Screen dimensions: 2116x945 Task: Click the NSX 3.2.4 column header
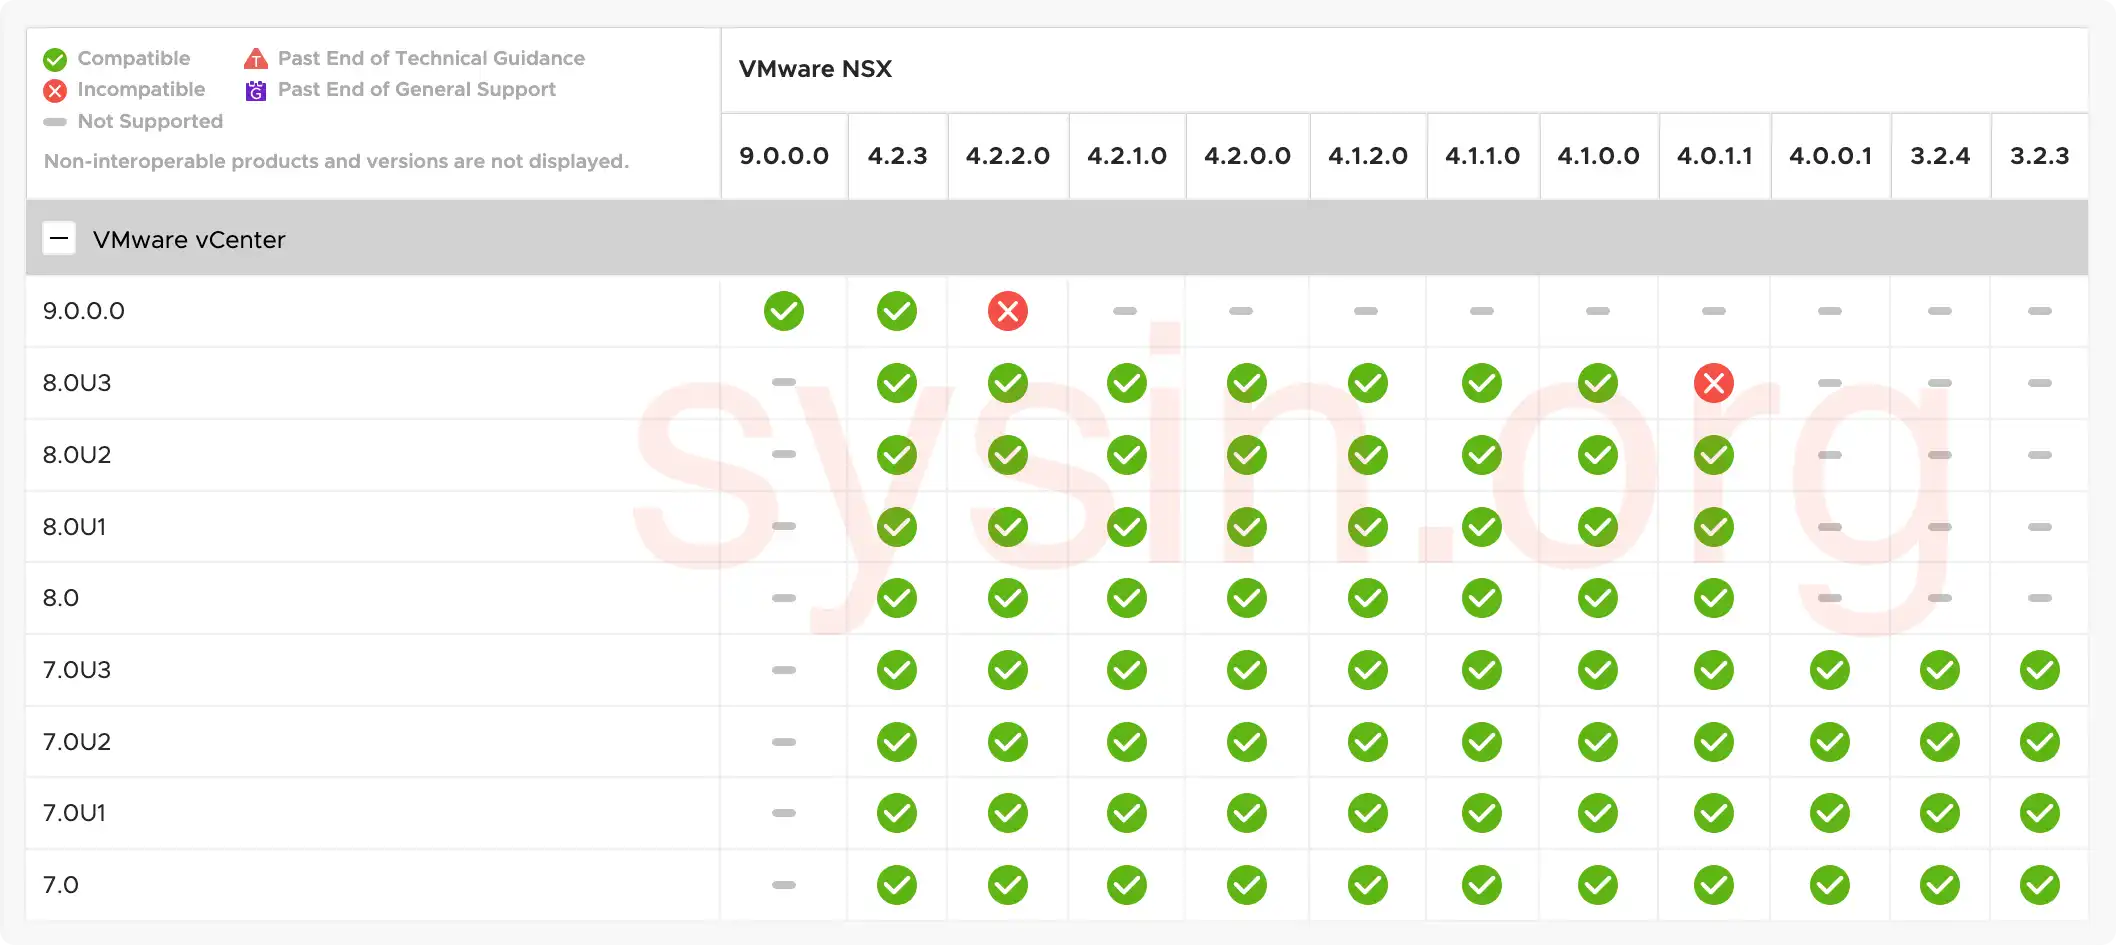1939,156
